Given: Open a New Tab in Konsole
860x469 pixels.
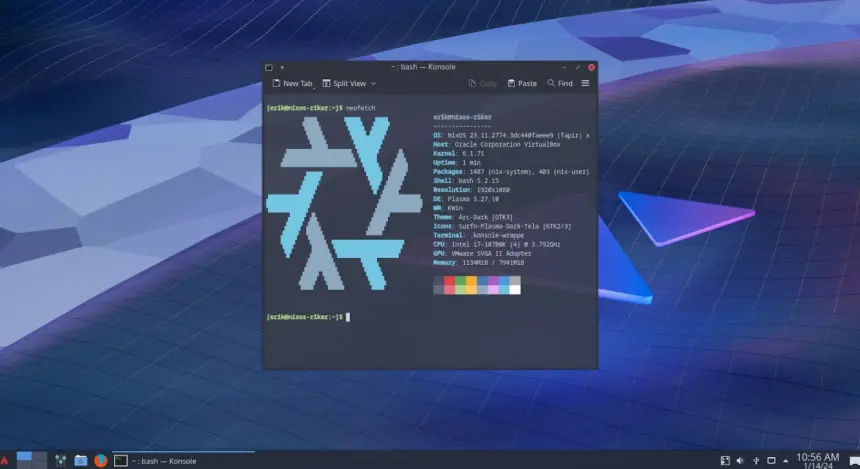Looking at the screenshot, I should pos(292,83).
